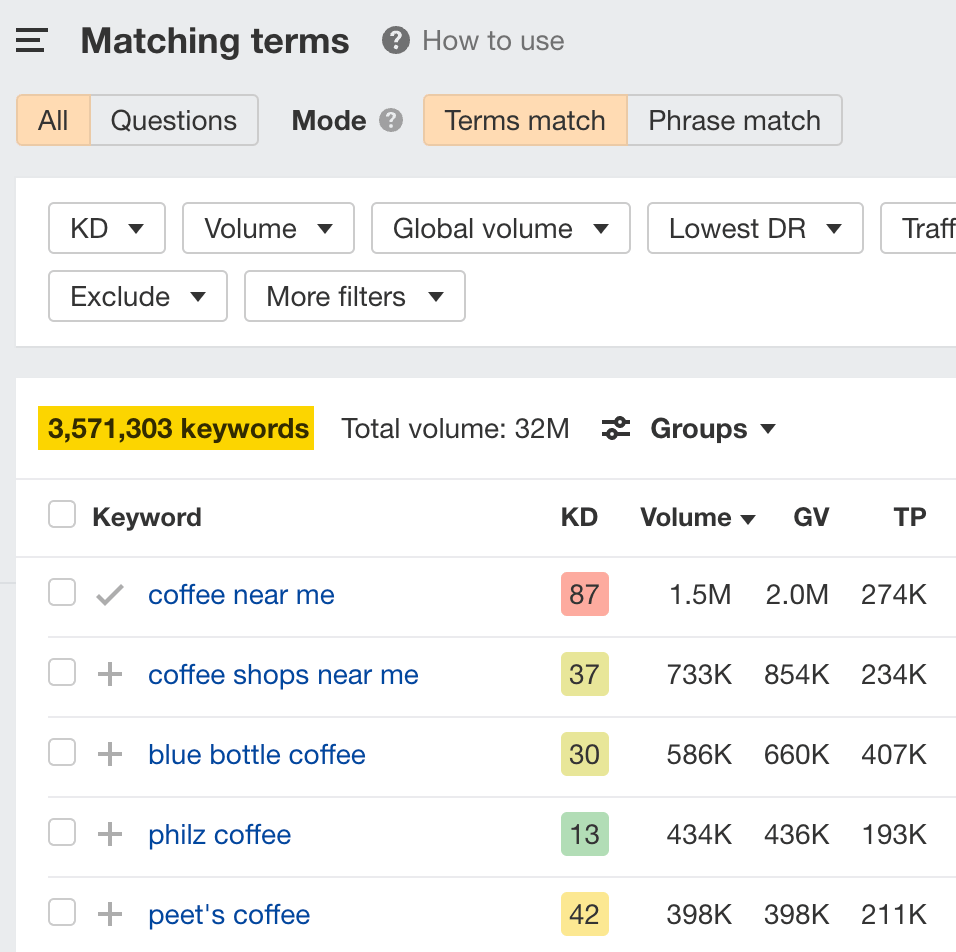This screenshot has height=952, width=956.
Task: Click the KD 37 badge
Action: click(585, 674)
